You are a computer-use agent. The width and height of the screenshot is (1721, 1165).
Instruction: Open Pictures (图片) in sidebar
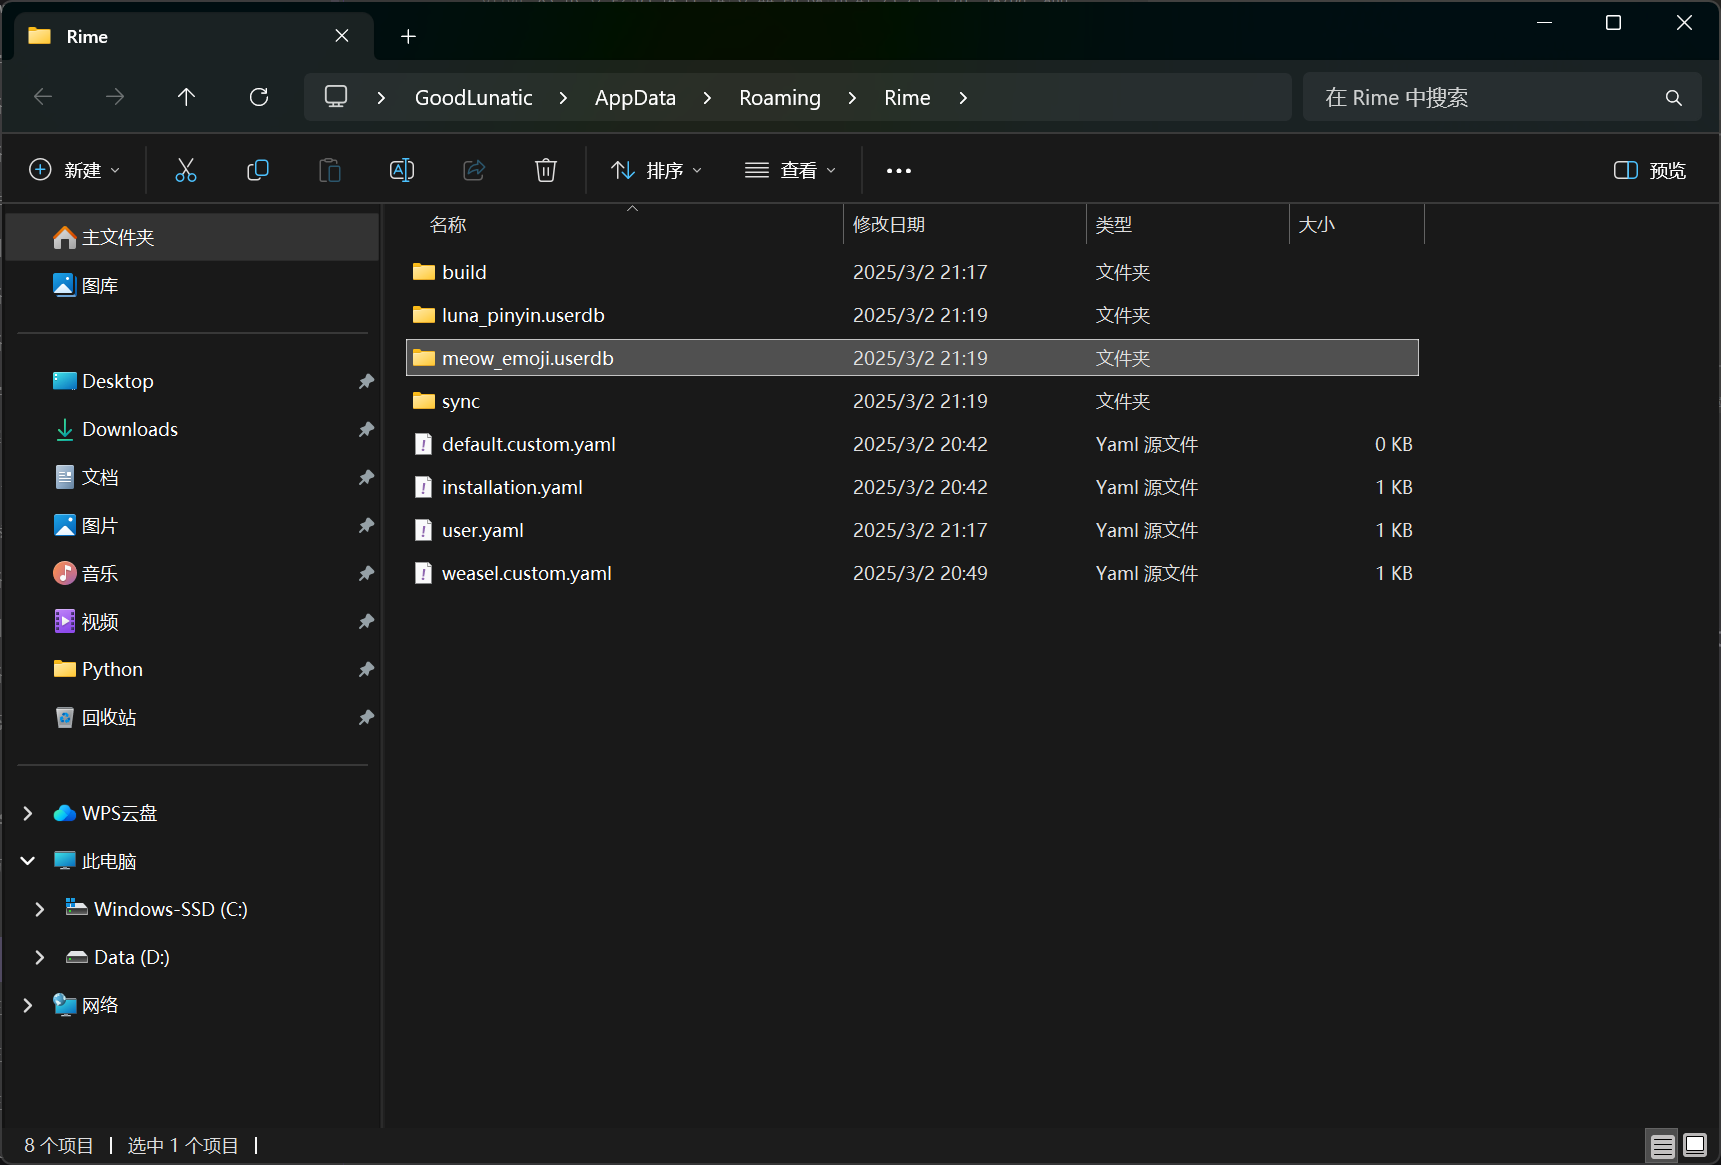tap(192, 525)
